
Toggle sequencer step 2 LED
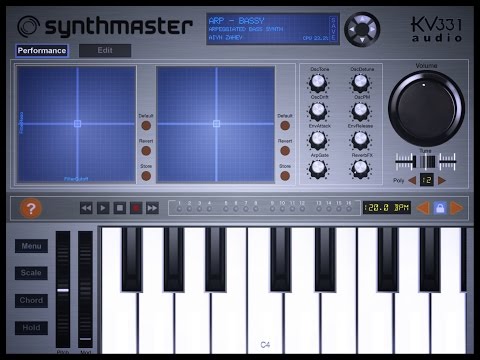(189, 209)
